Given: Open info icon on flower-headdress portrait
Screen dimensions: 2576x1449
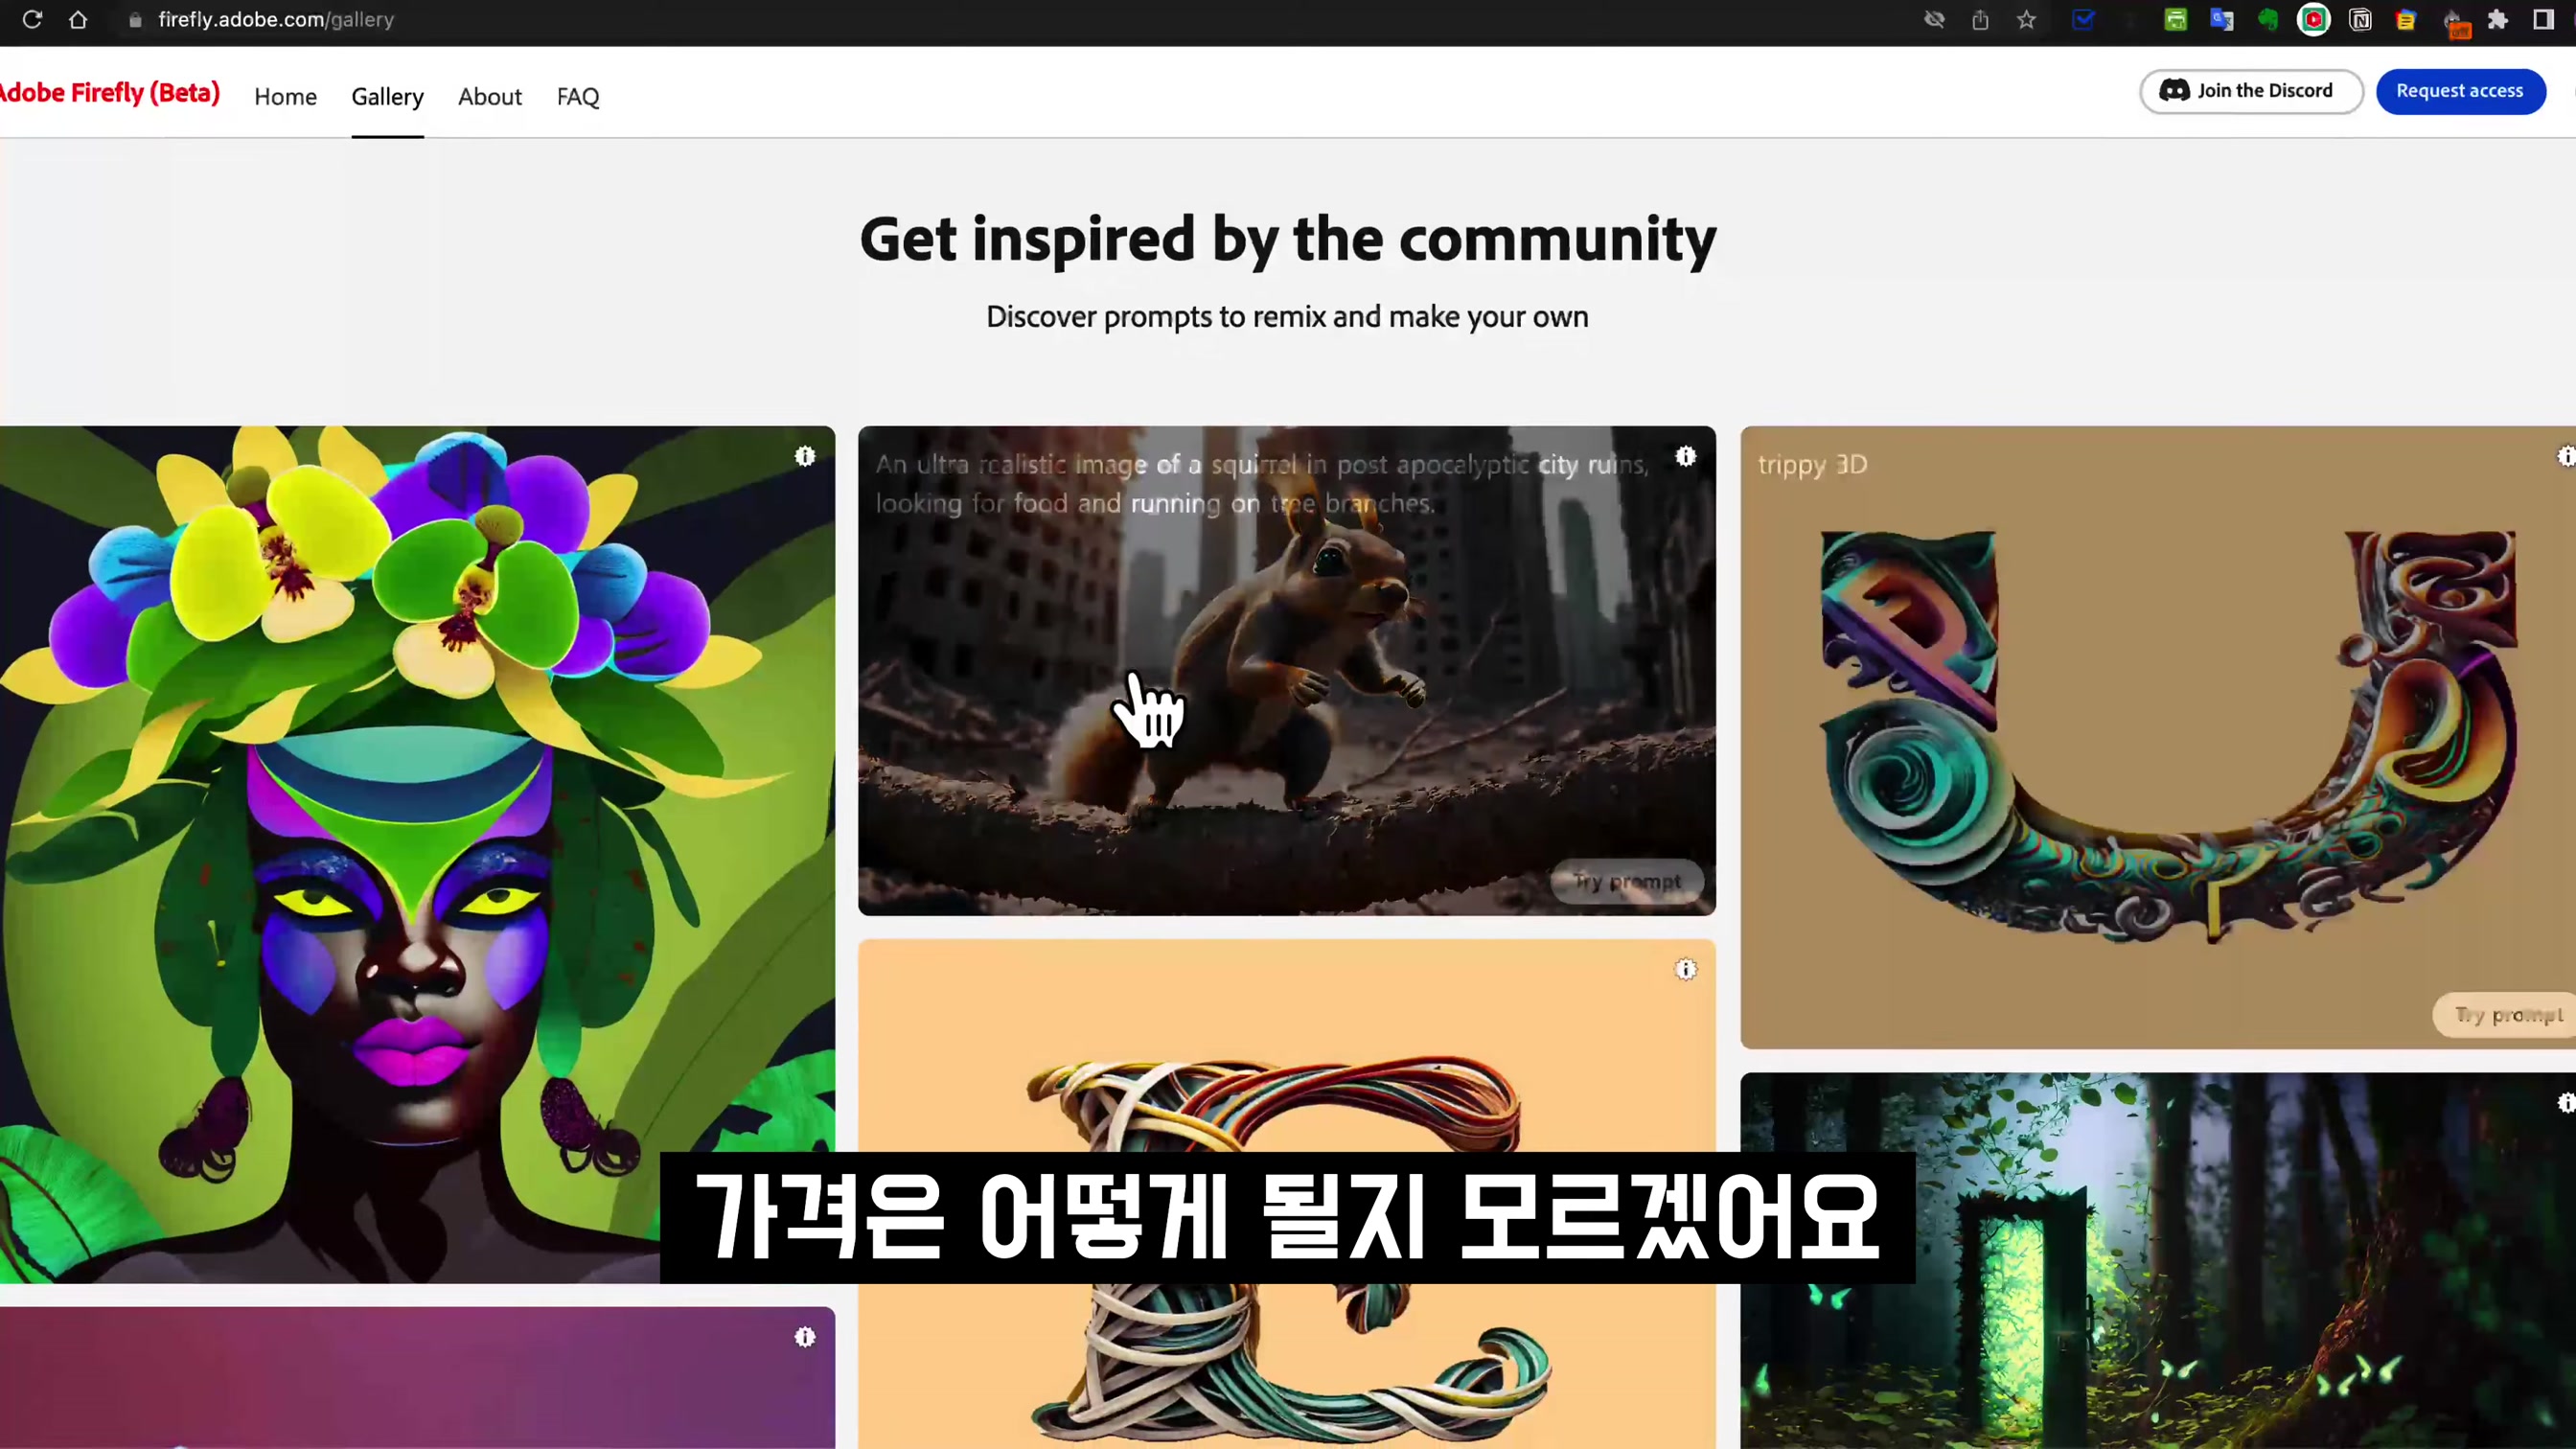Looking at the screenshot, I should [x=805, y=457].
